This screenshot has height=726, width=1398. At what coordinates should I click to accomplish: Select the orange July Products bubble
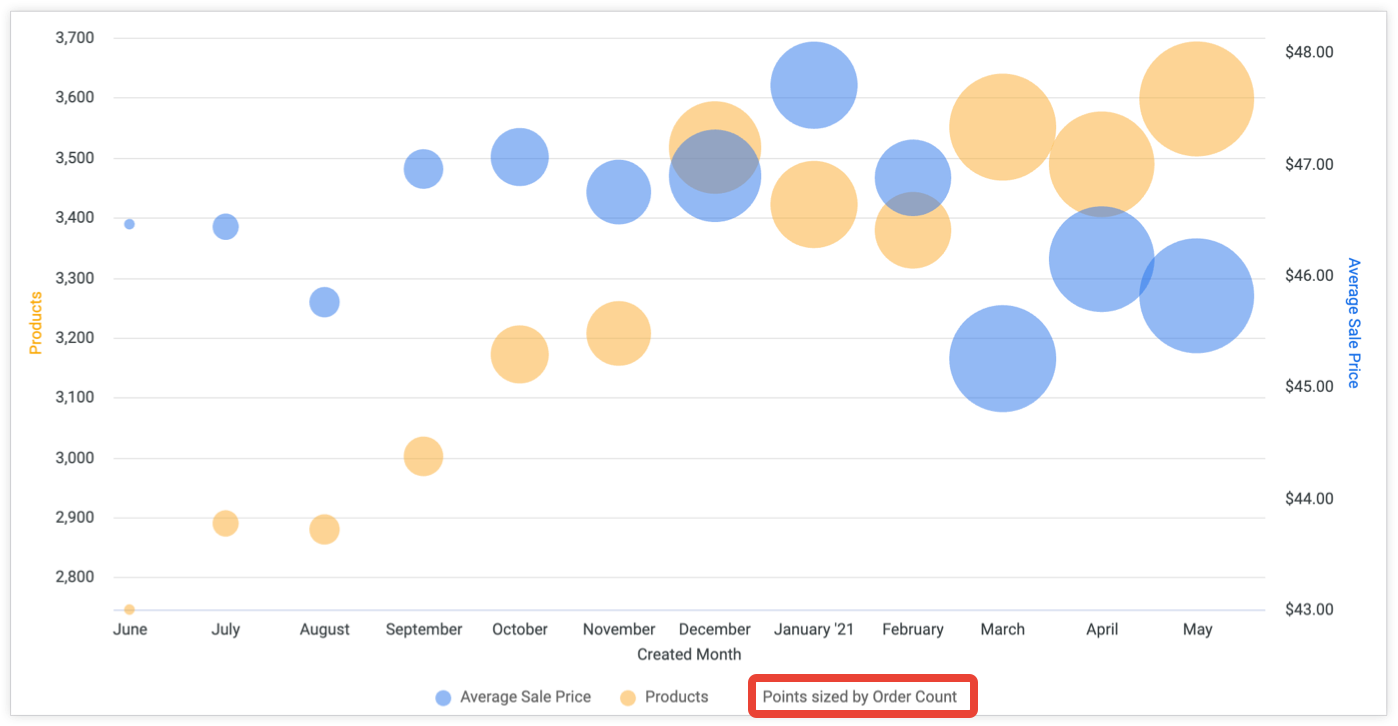tap(226, 523)
